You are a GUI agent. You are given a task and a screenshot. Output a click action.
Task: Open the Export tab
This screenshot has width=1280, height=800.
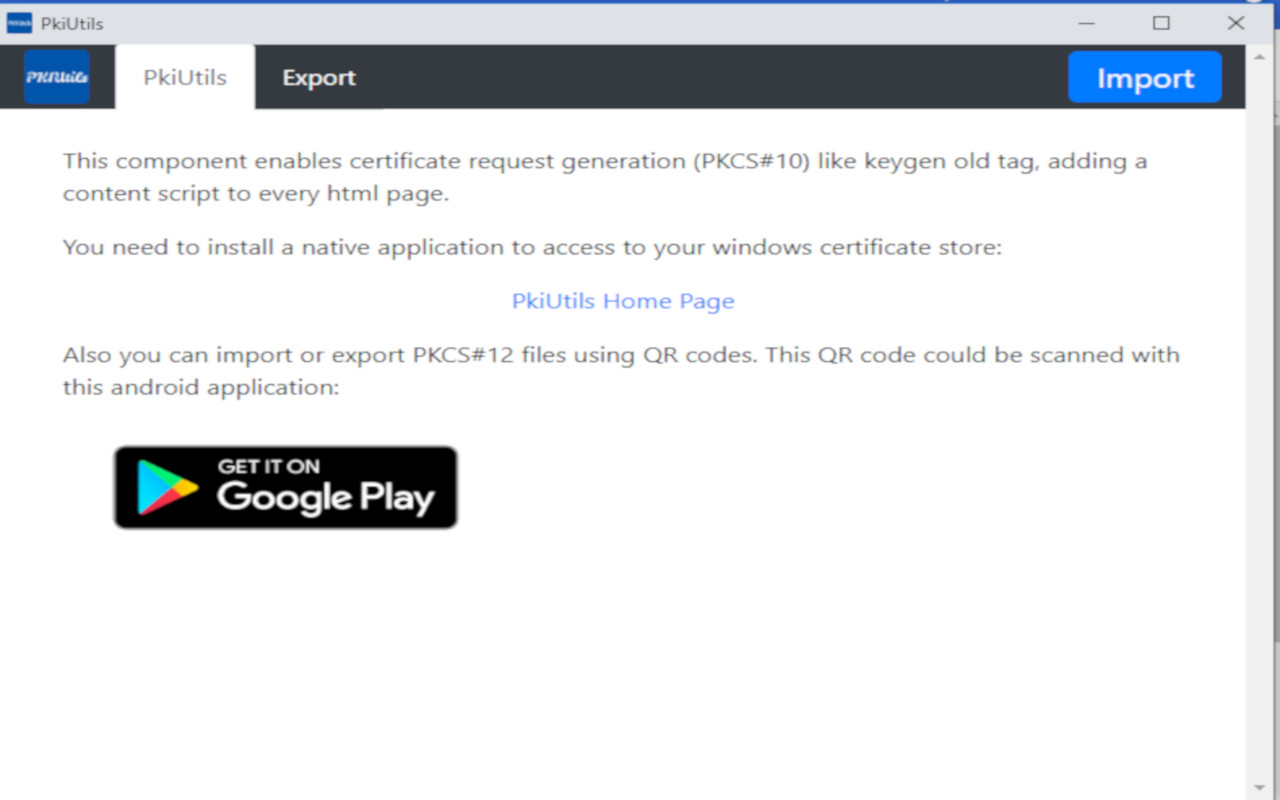318,77
